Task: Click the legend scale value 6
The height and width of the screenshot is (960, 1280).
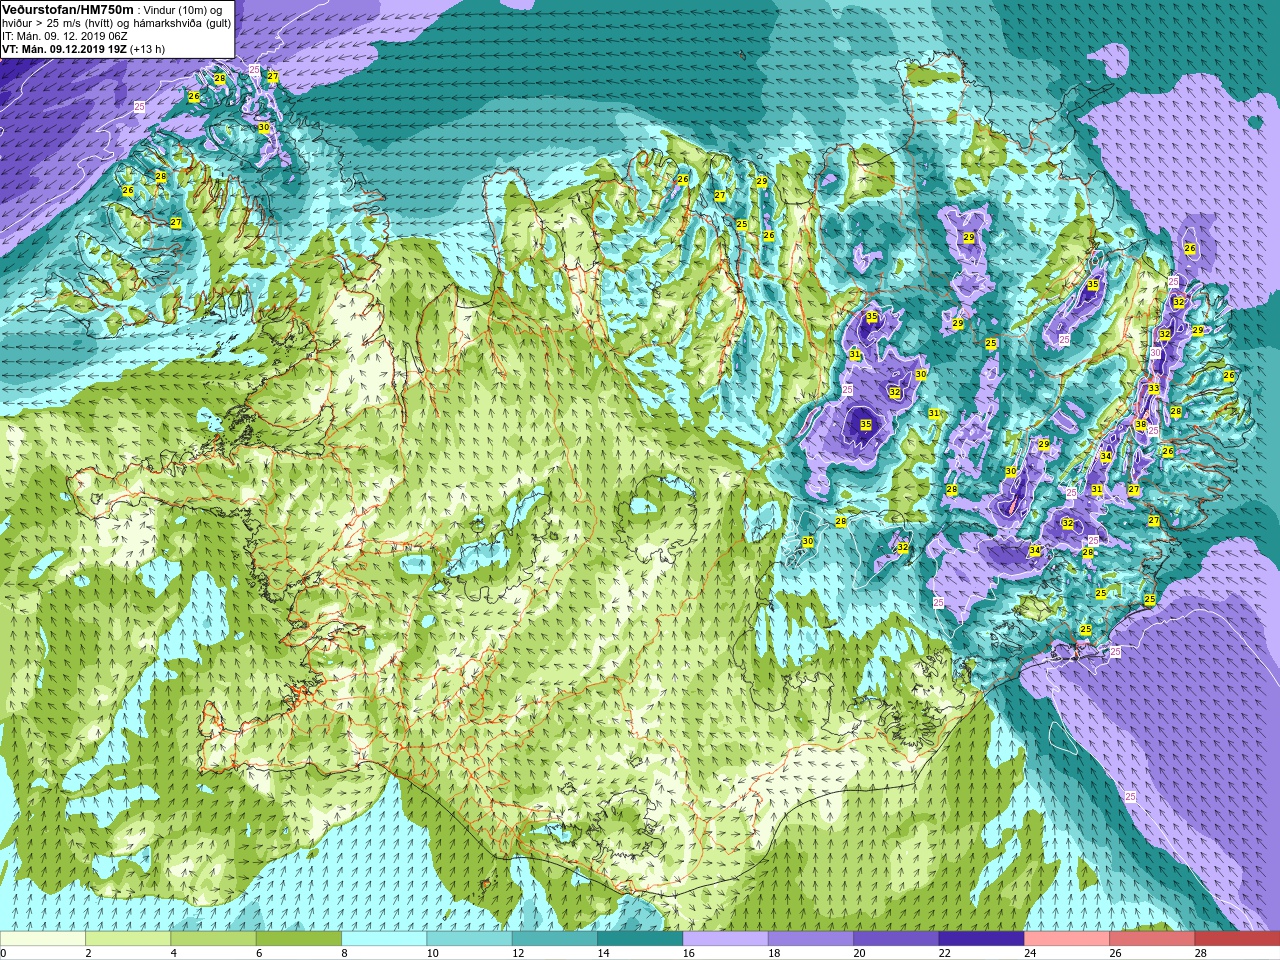Action: coord(259,953)
